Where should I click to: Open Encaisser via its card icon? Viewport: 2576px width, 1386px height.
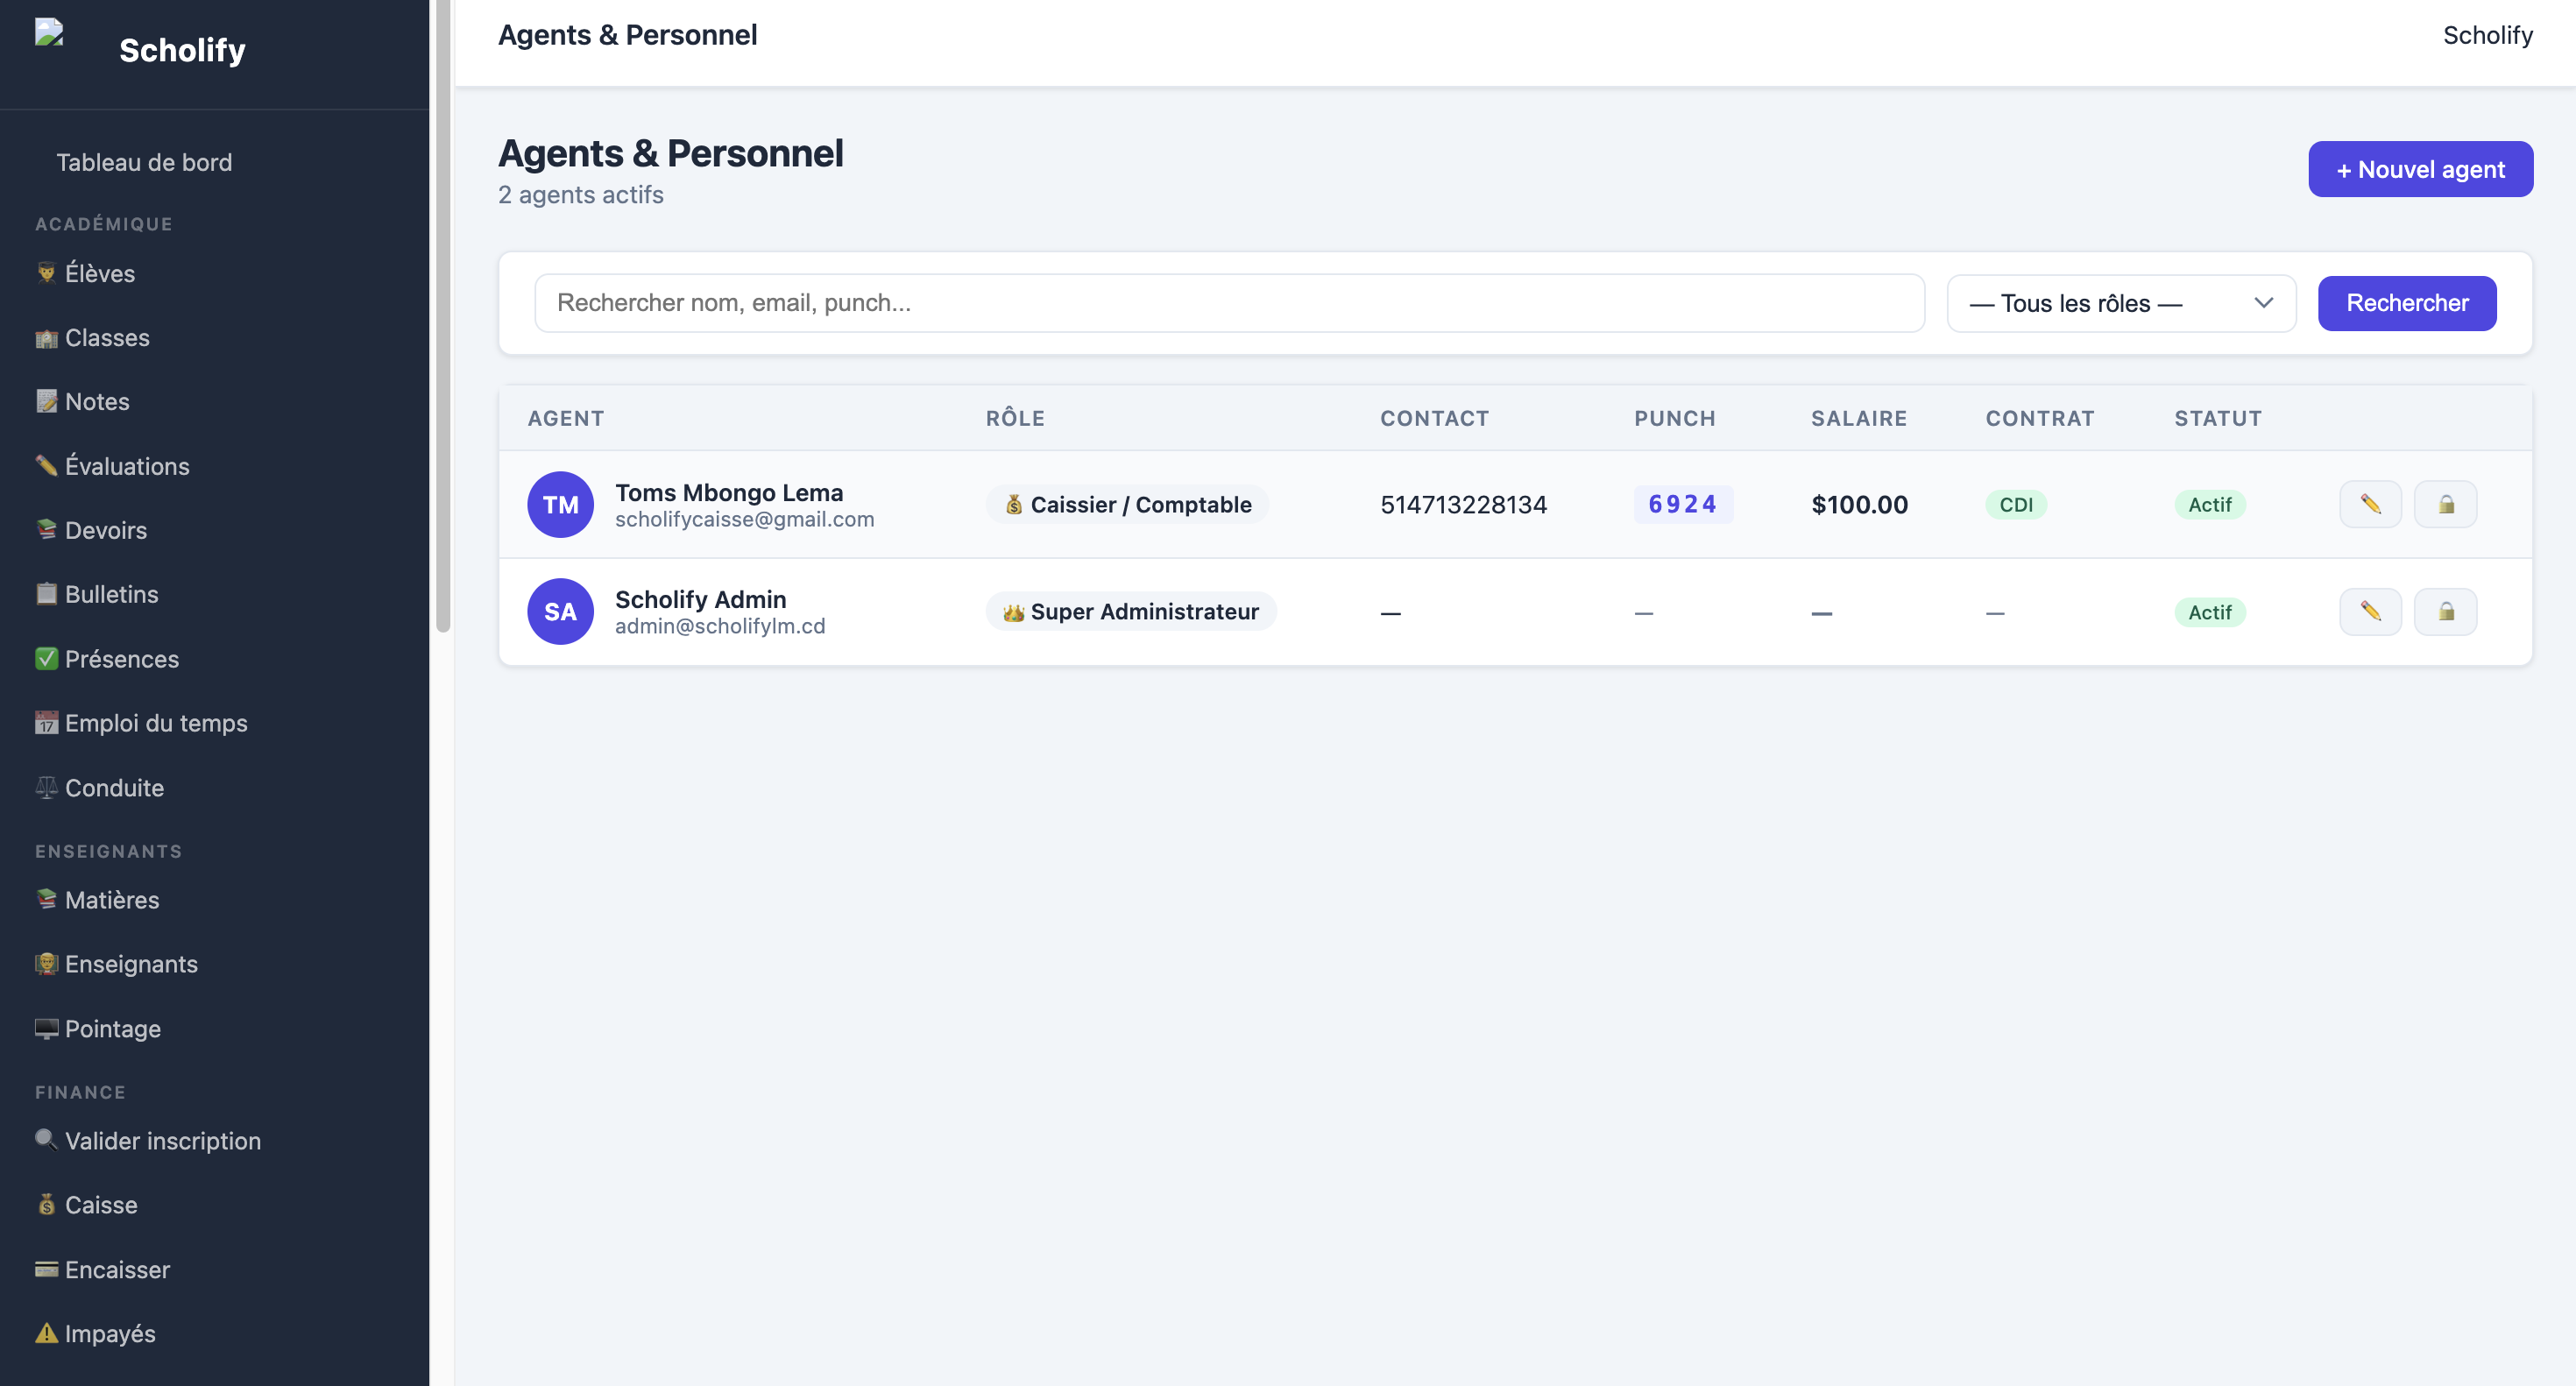click(46, 1269)
